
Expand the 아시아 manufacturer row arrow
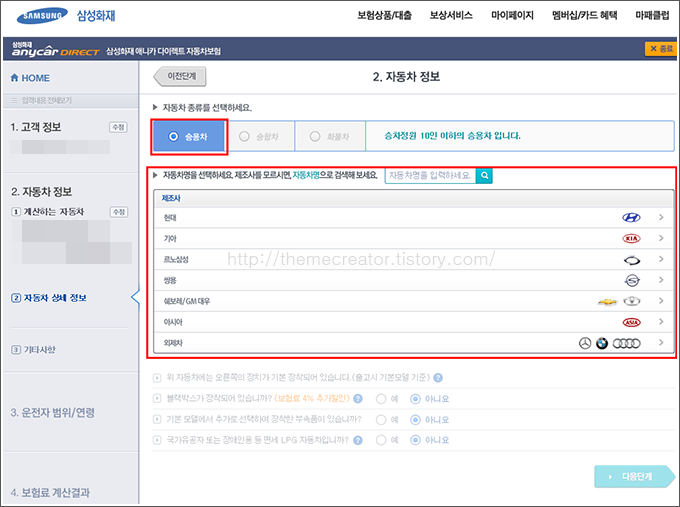click(x=661, y=321)
